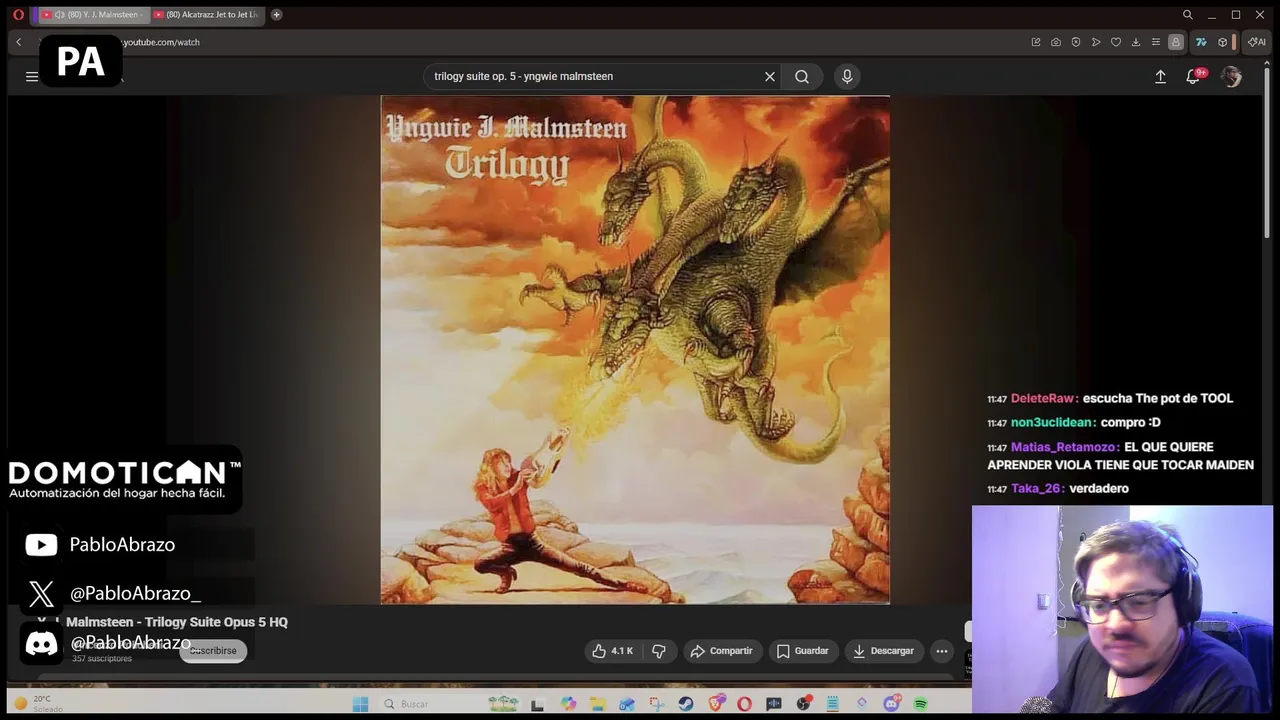This screenshot has height=720, width=1280.
Task: Open Opera tab search magnifier
Action: (1187, 14)
